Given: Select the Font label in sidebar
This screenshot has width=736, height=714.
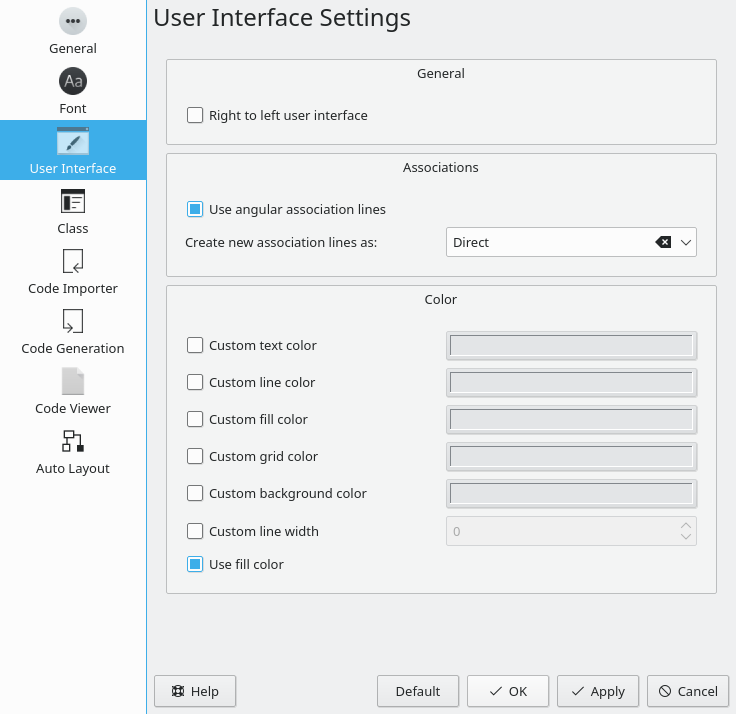Looking at the screenshot, I should point(73,108).
